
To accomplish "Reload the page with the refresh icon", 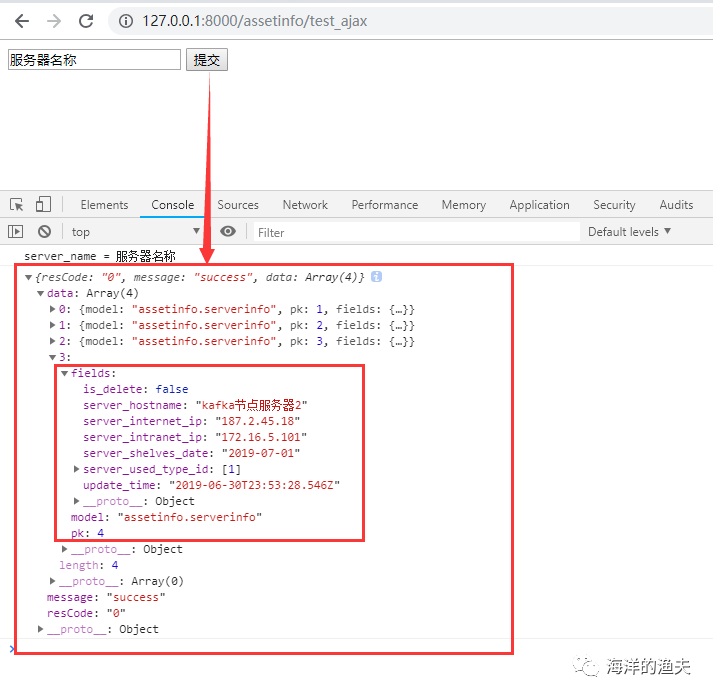I will coord(86,21).
